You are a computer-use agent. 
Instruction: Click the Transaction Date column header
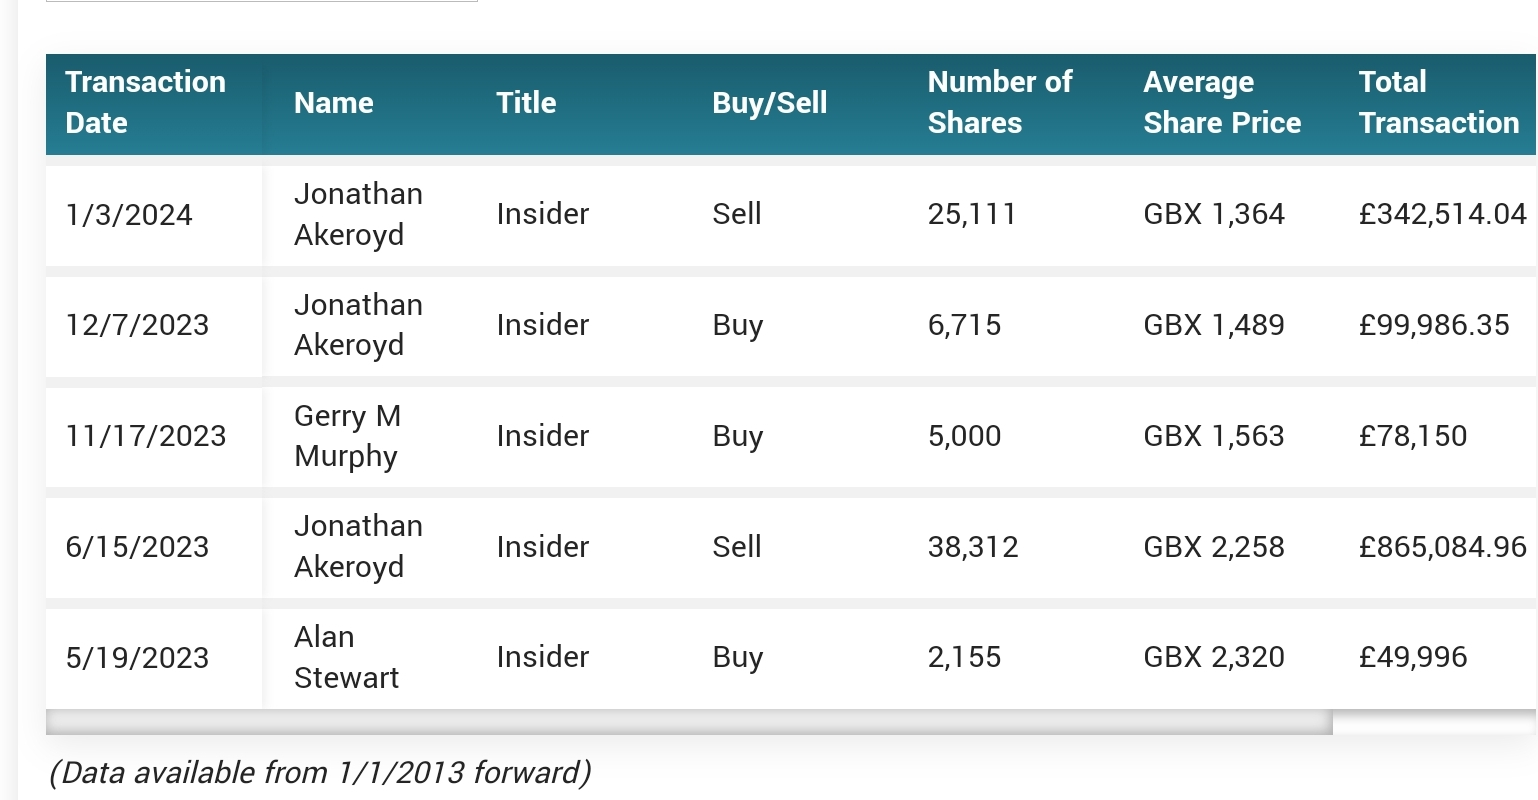point(146,102)
